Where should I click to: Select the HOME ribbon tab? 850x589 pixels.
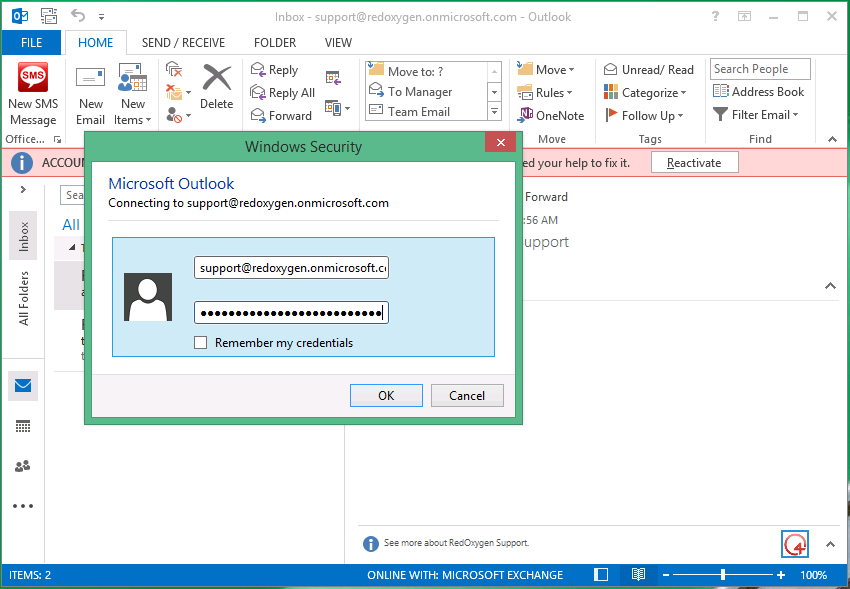pyautogui.click(x=96, y=43)
